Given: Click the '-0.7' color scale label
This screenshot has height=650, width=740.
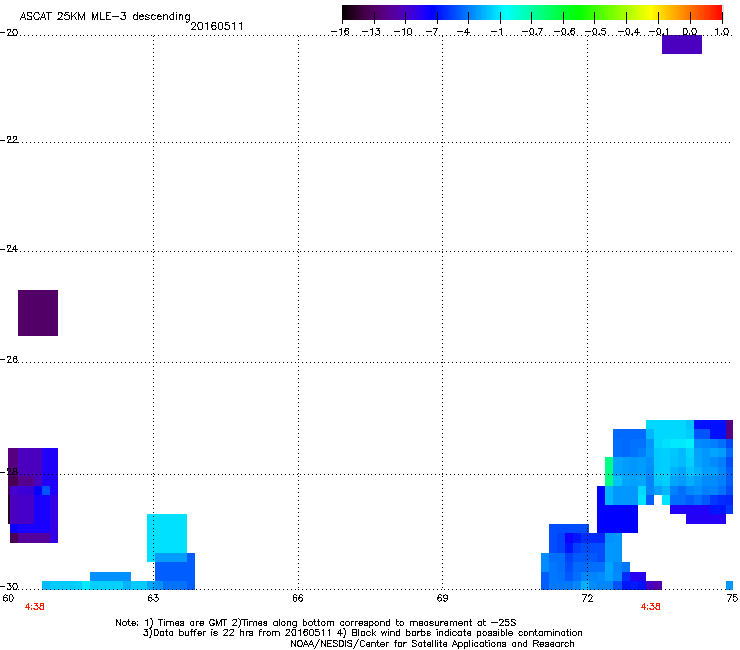Looking at the screenshot, I should tap(532, 32).
